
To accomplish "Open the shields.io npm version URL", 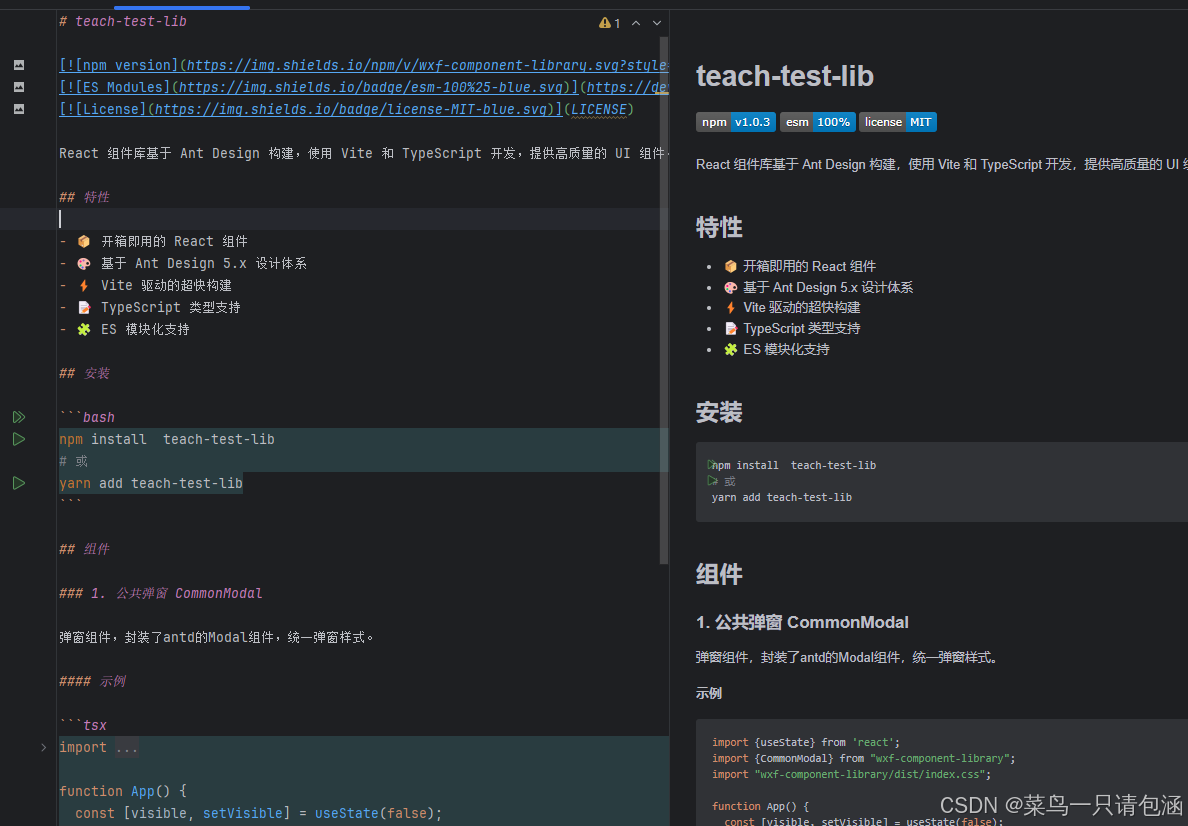I will point(428,65).
